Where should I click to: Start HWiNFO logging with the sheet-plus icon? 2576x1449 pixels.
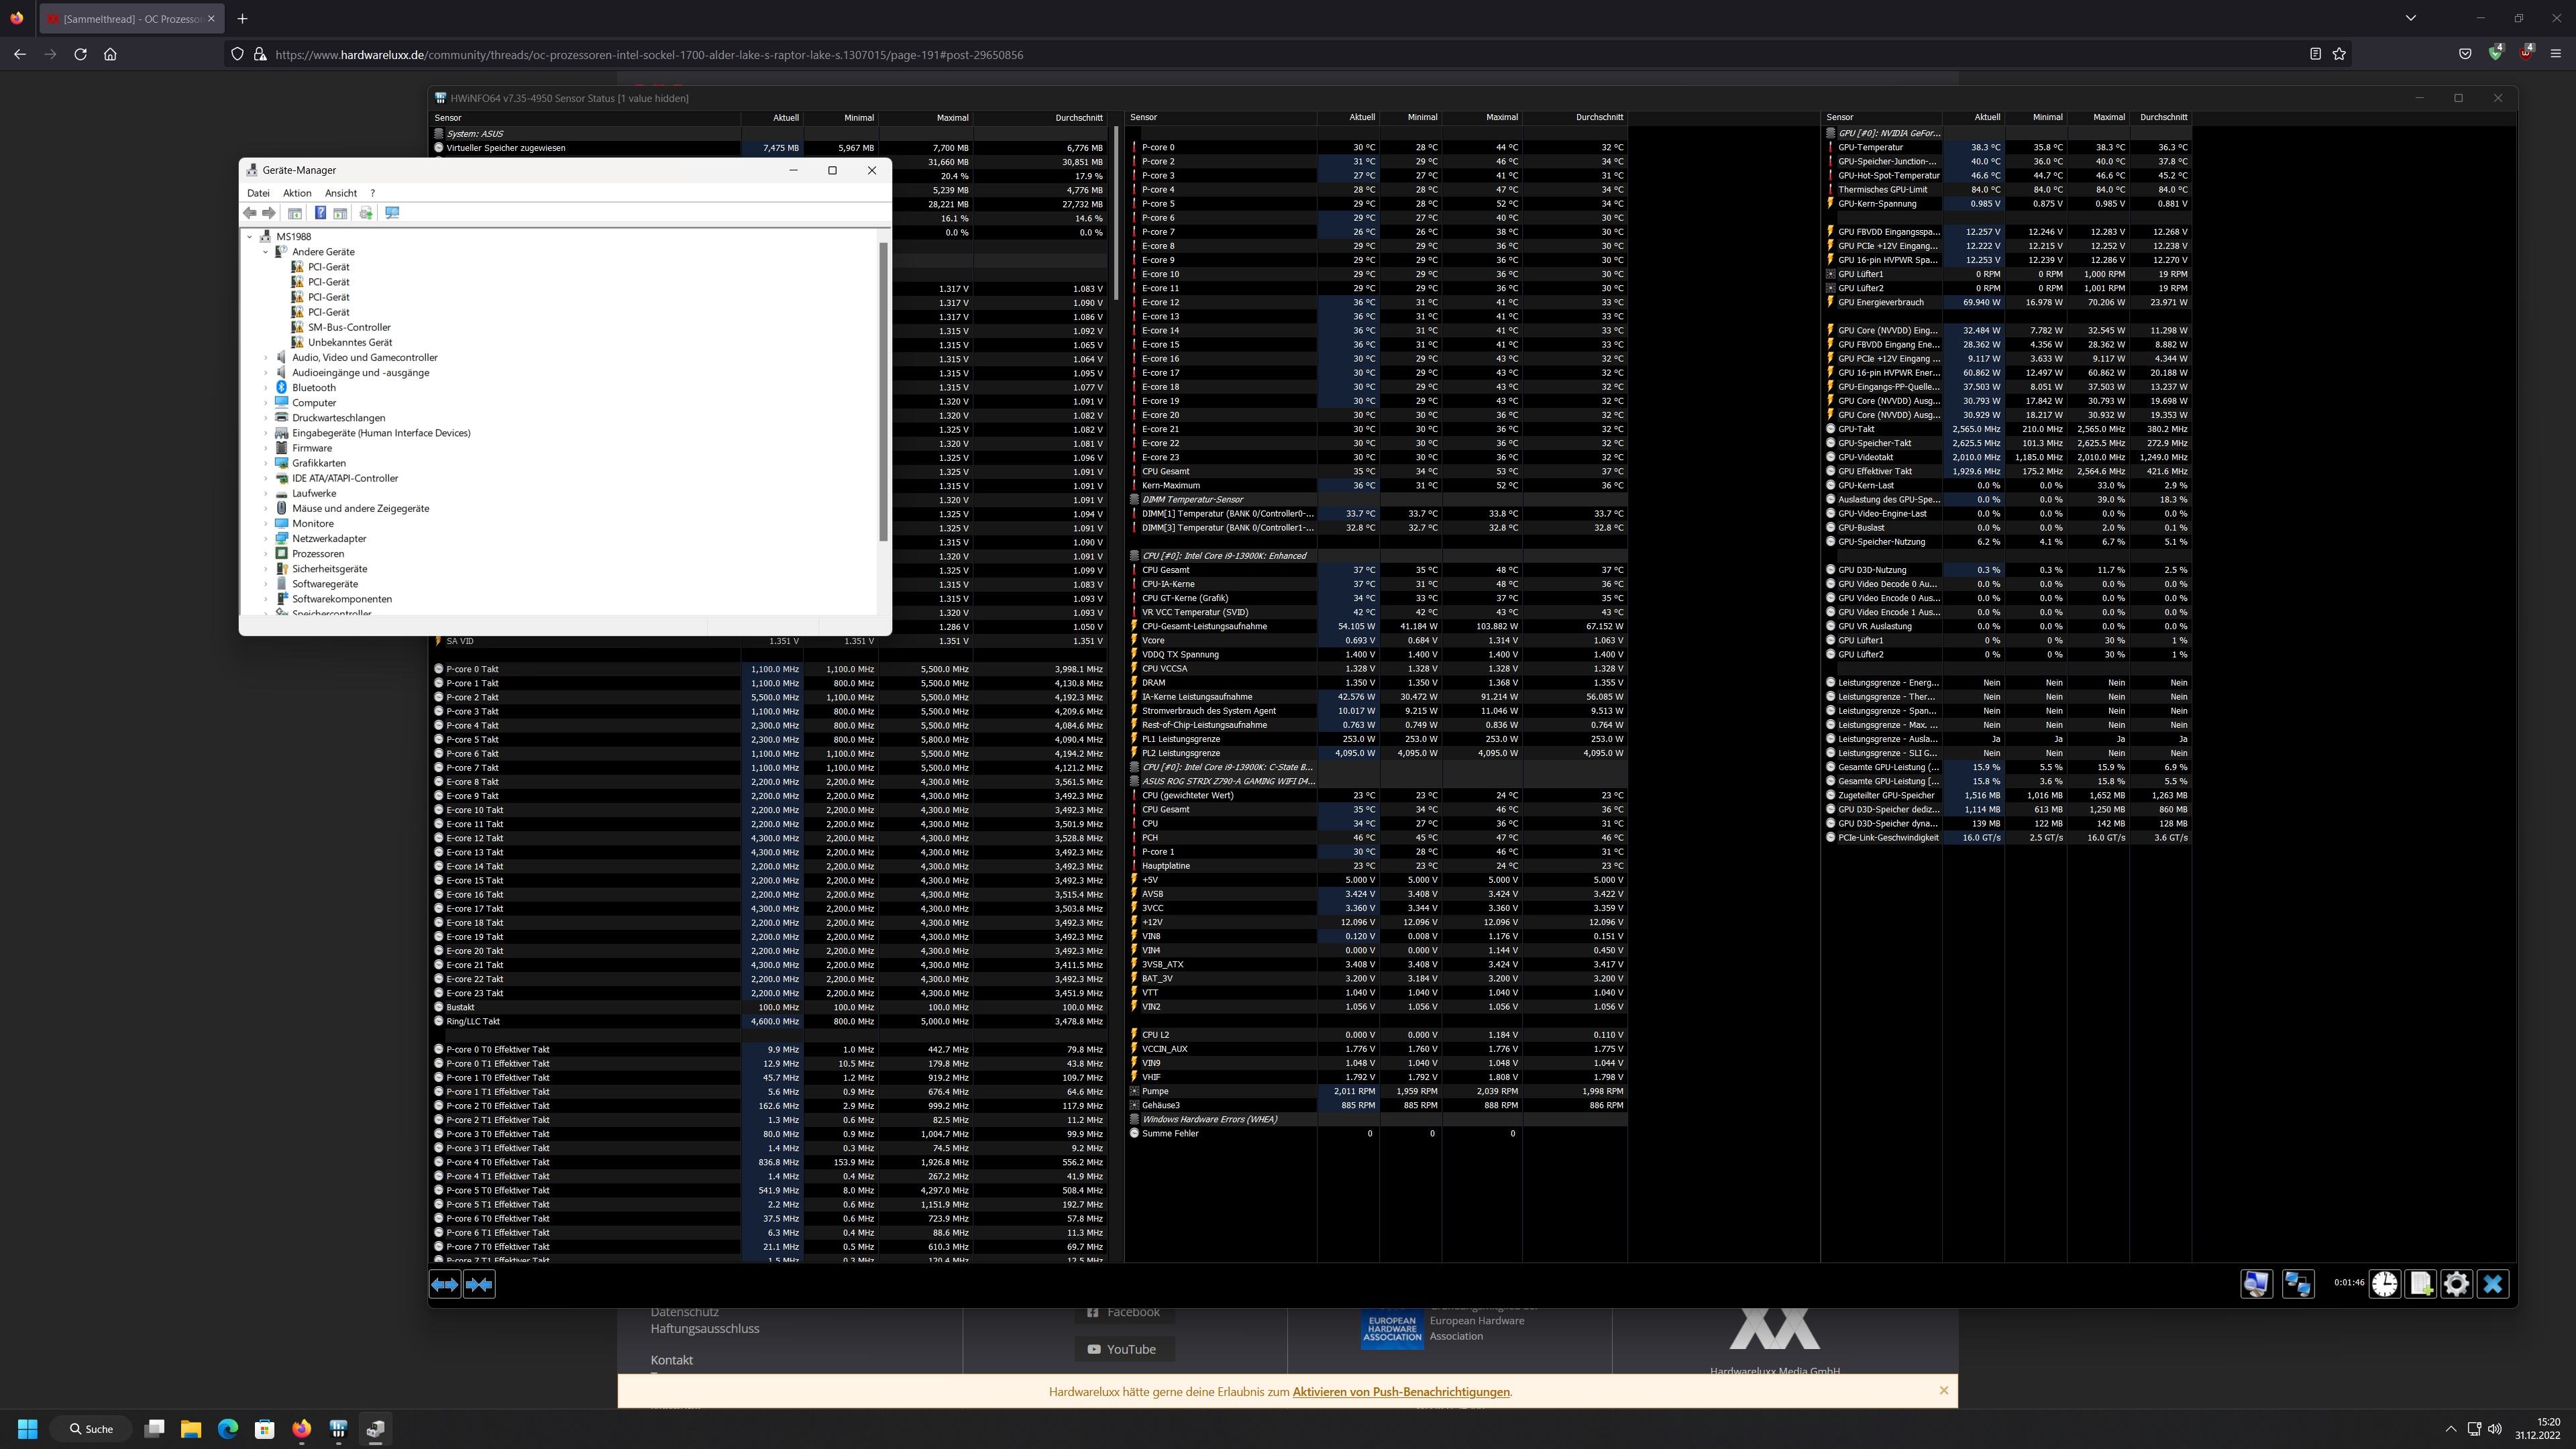2421,1284
